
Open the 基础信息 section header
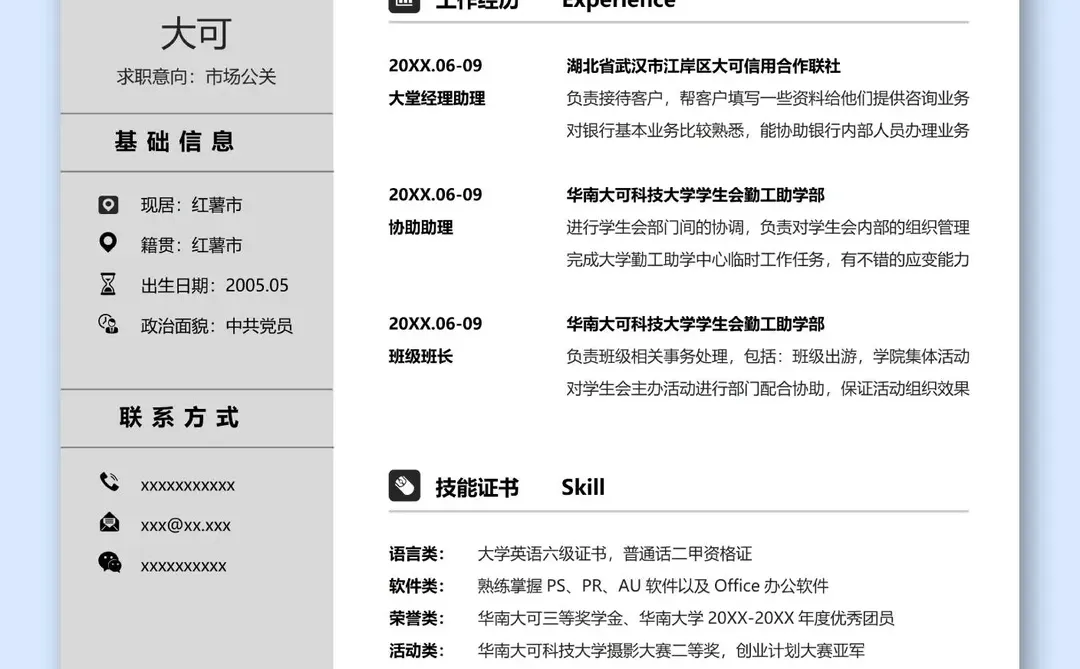[x=176, y=142]
